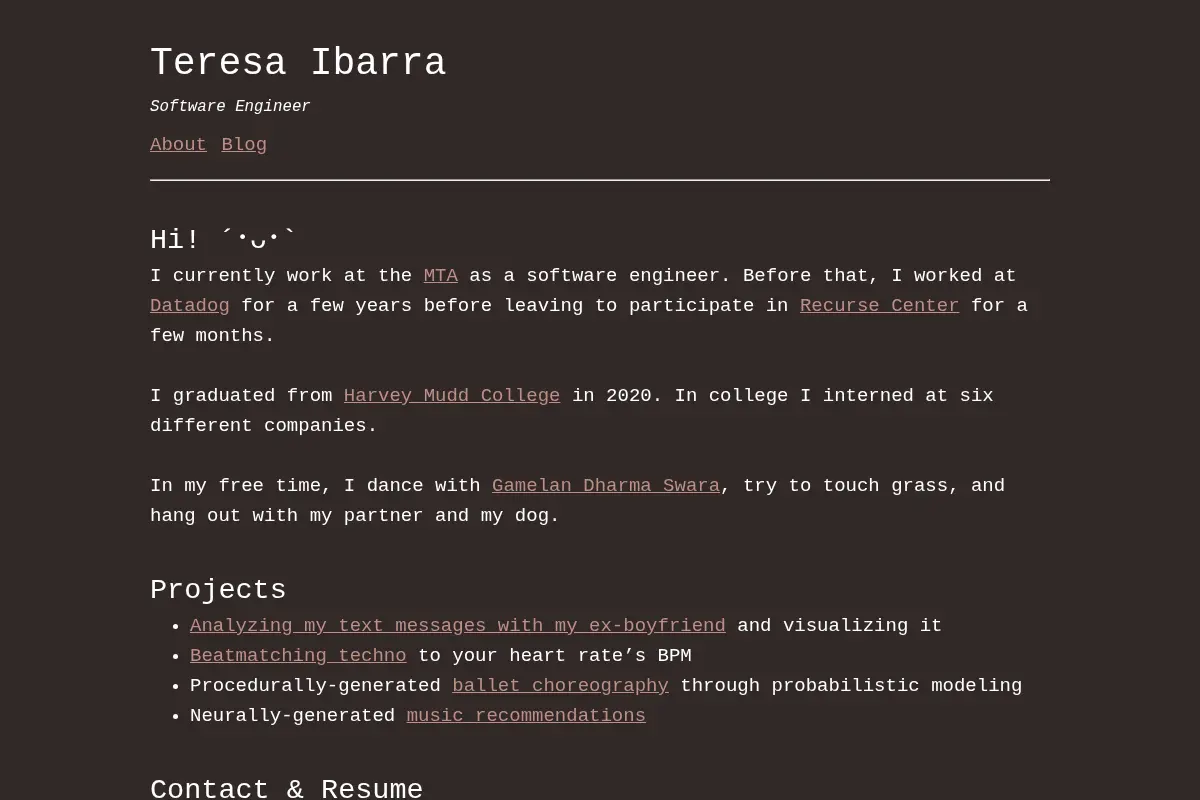Click the Teresa Ibarra site title
Viewport: 1200px width, 800px height.
[x=298, y=63]
